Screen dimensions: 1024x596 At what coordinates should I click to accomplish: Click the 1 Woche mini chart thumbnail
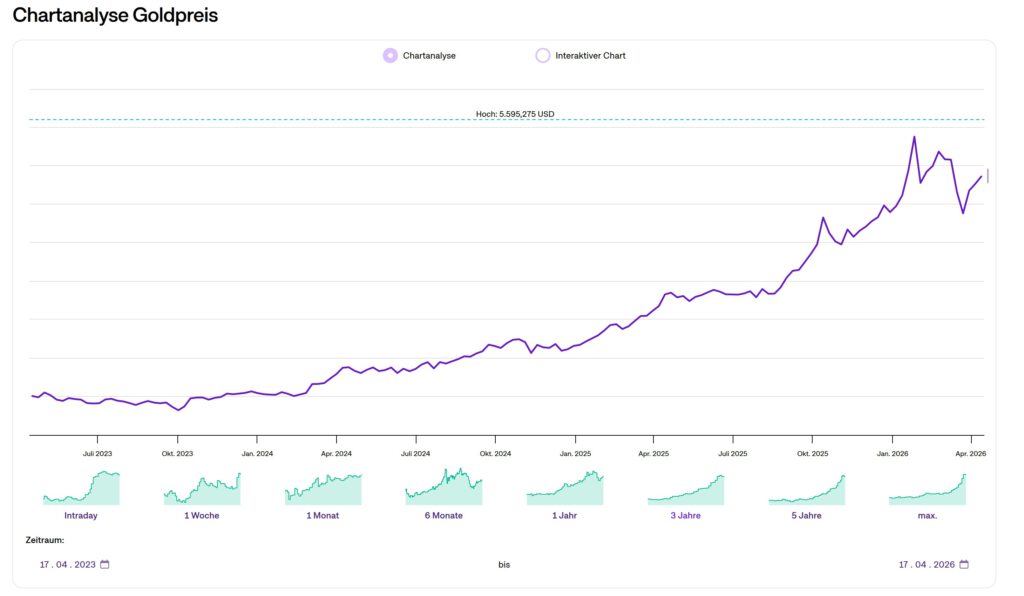coord(202,488)
